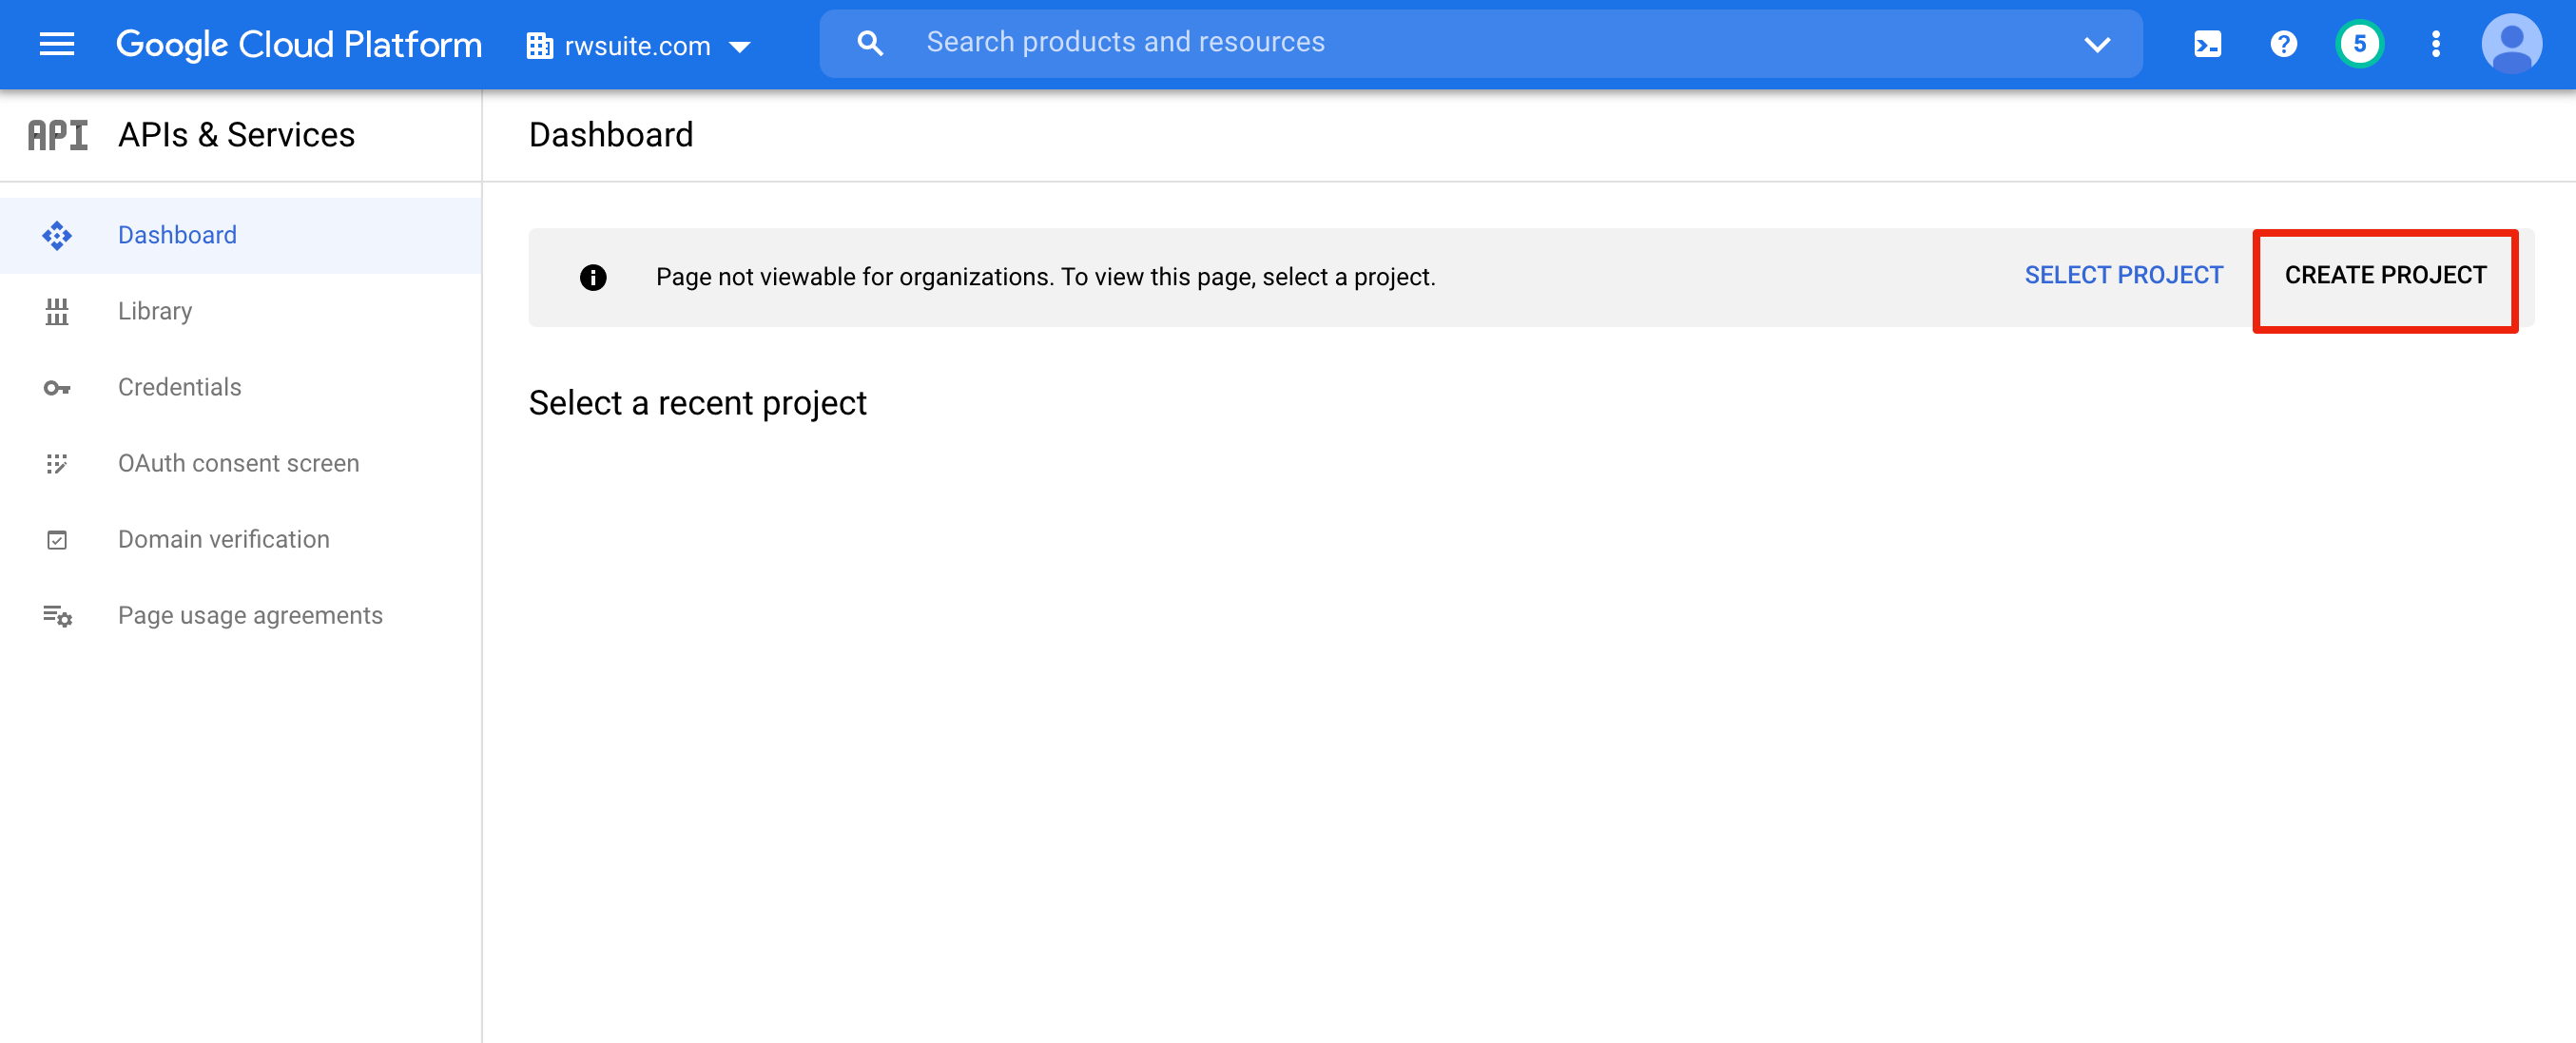Click the Library grid icon
The height and width of the screenshot is (1043, 2576).
click(x=57, y=312)
